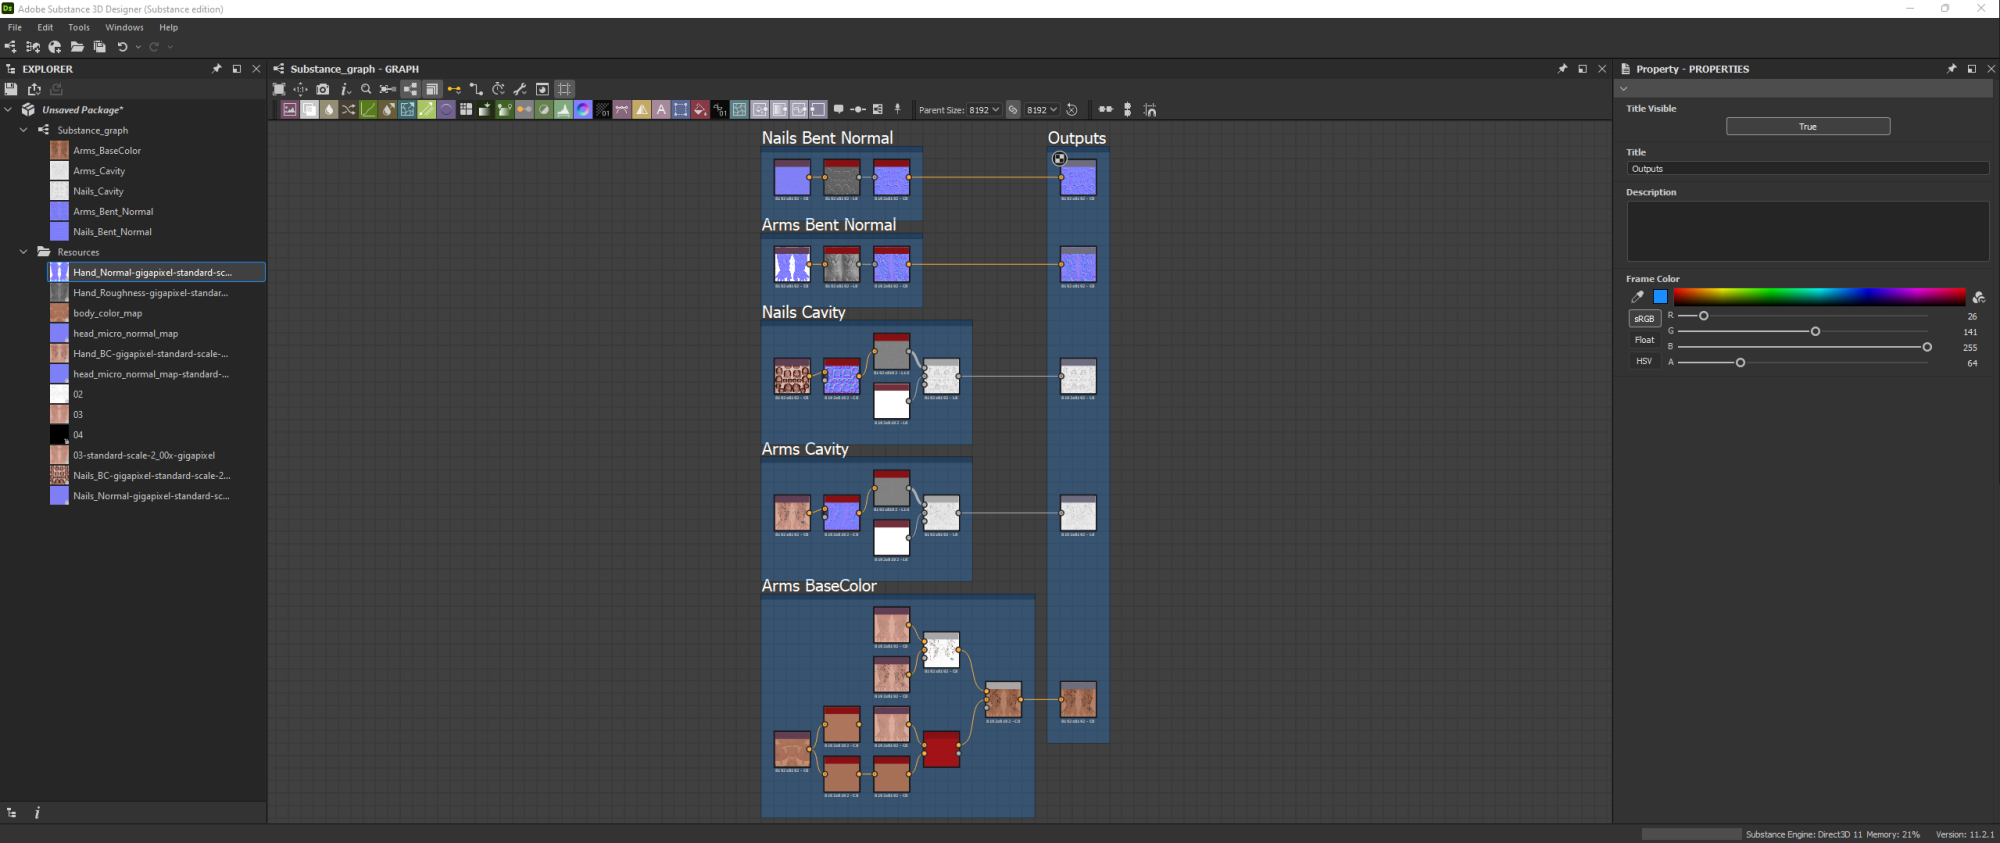Collapse the Substance_graph tree node
2000x843 pixels.
(x=24, y=130)
